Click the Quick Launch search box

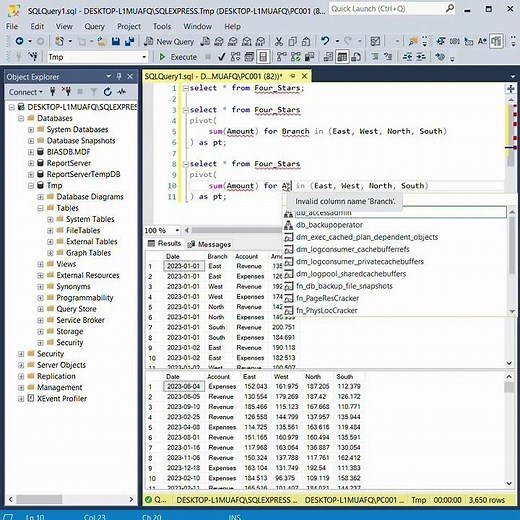[392, 9]
